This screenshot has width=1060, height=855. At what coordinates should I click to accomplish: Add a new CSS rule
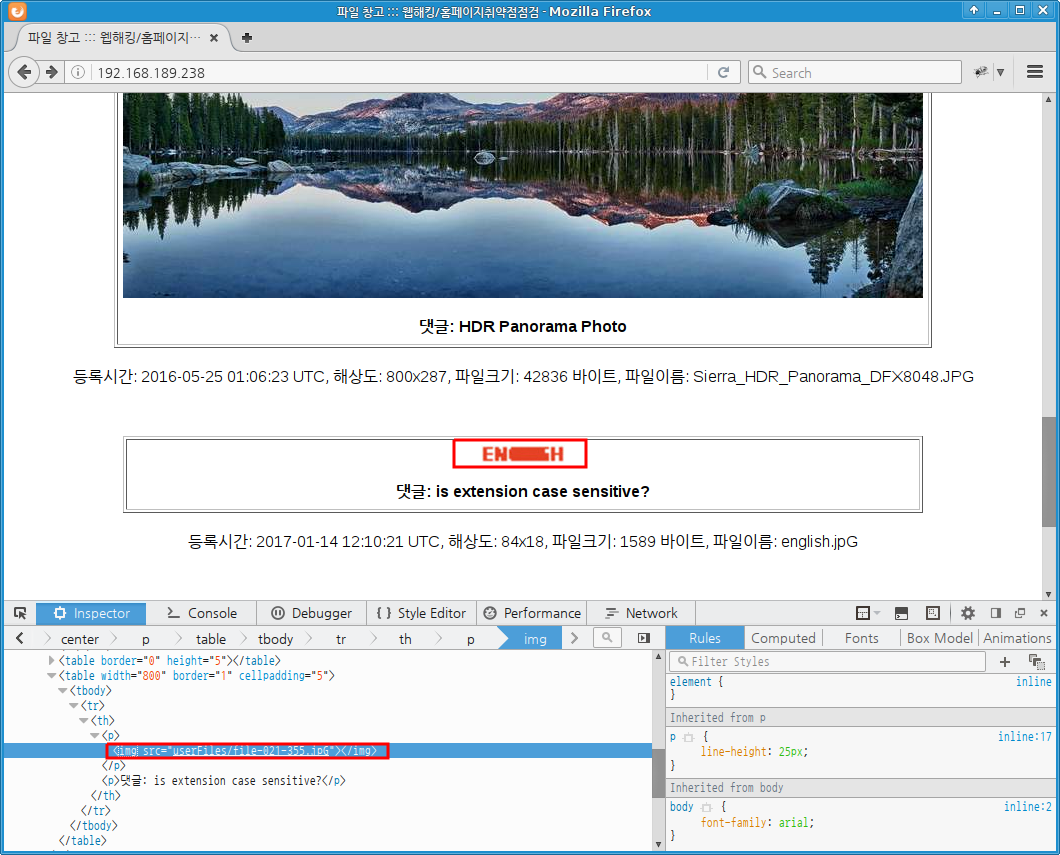pyautogui.click(x=1005, y=662)
